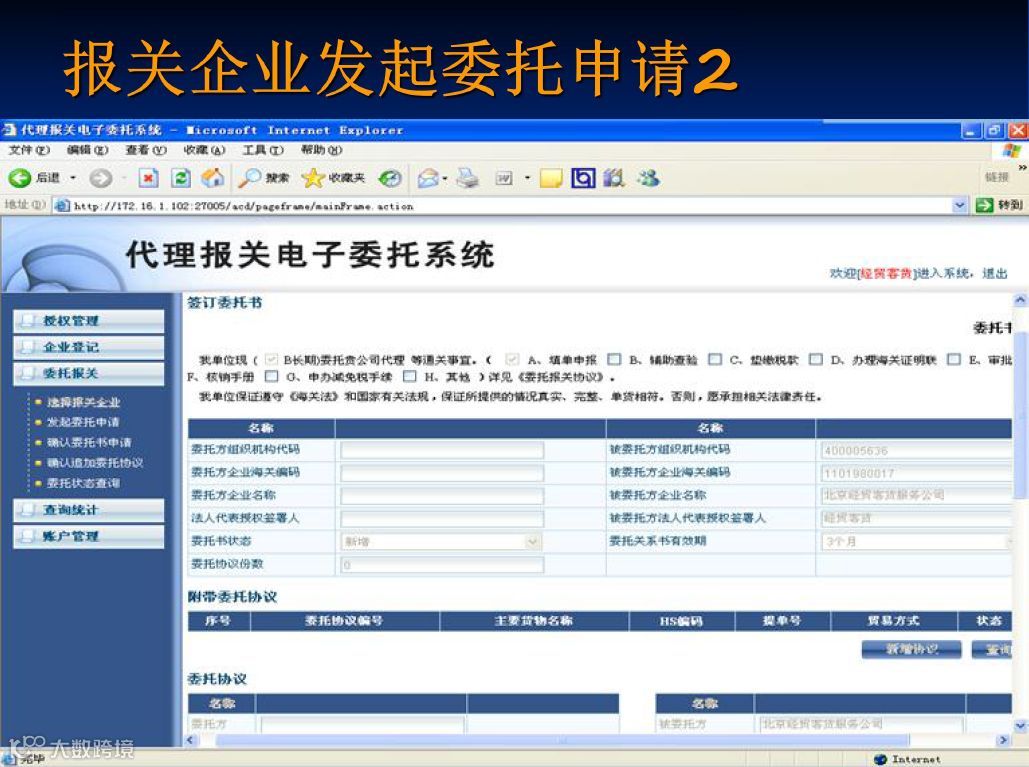Check the D、办理海关证明联 checkbox
Screen dimensions: 1029x767
pos(816,359)
